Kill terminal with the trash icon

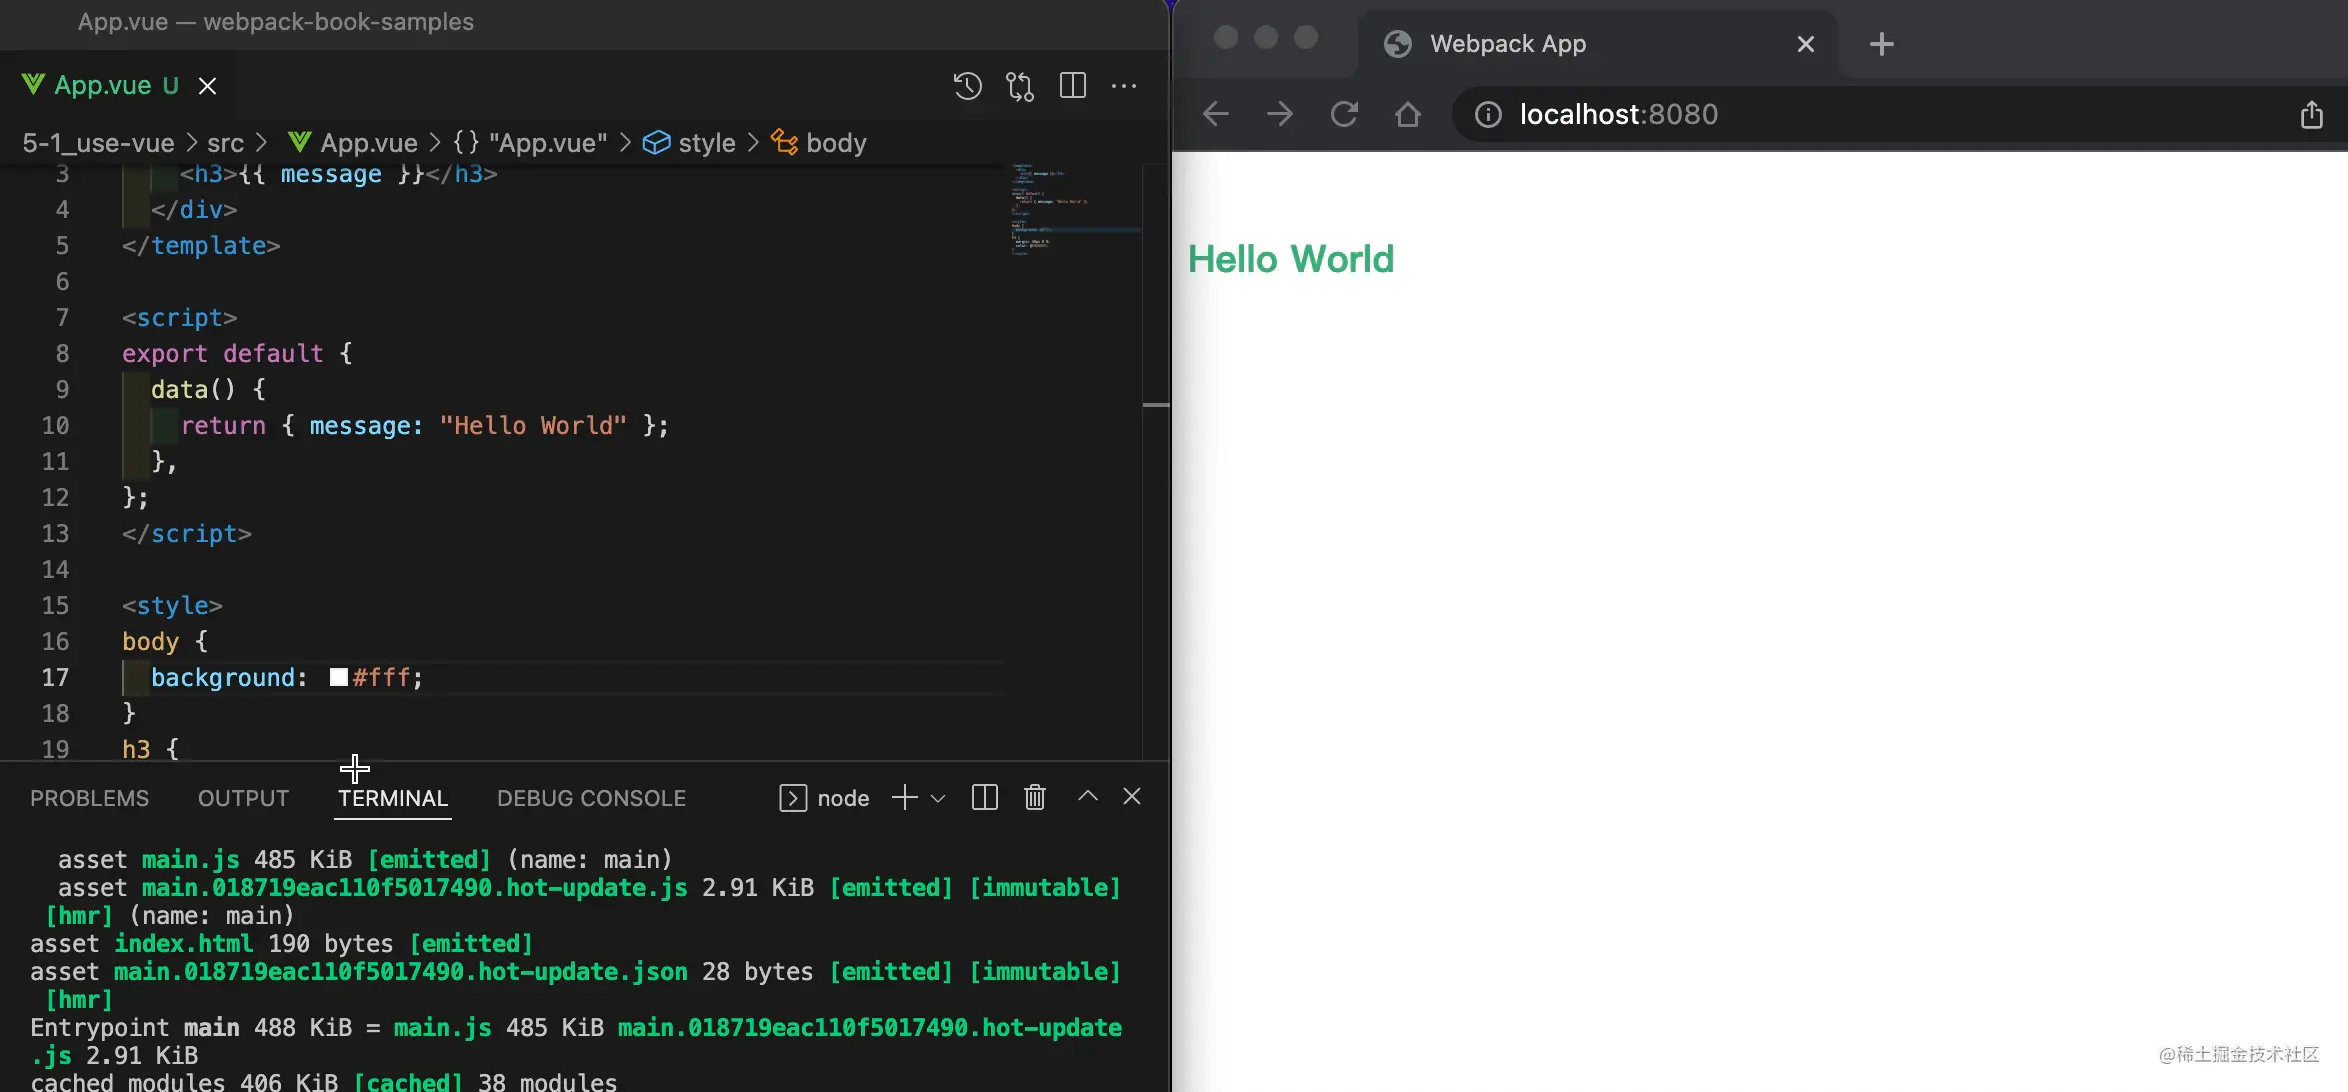pyautogui.click(x=1035, y=797)
